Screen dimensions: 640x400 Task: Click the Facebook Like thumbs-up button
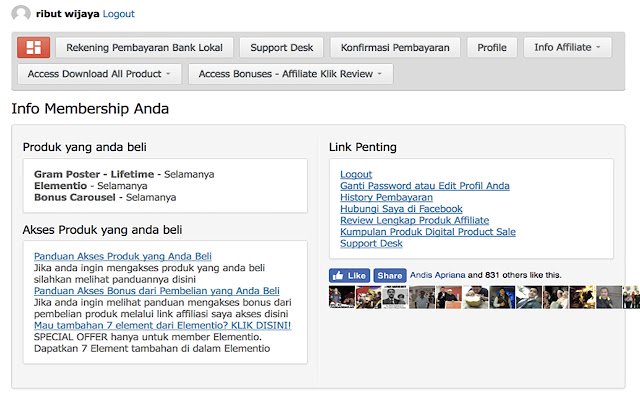click(x=349, y=276)
